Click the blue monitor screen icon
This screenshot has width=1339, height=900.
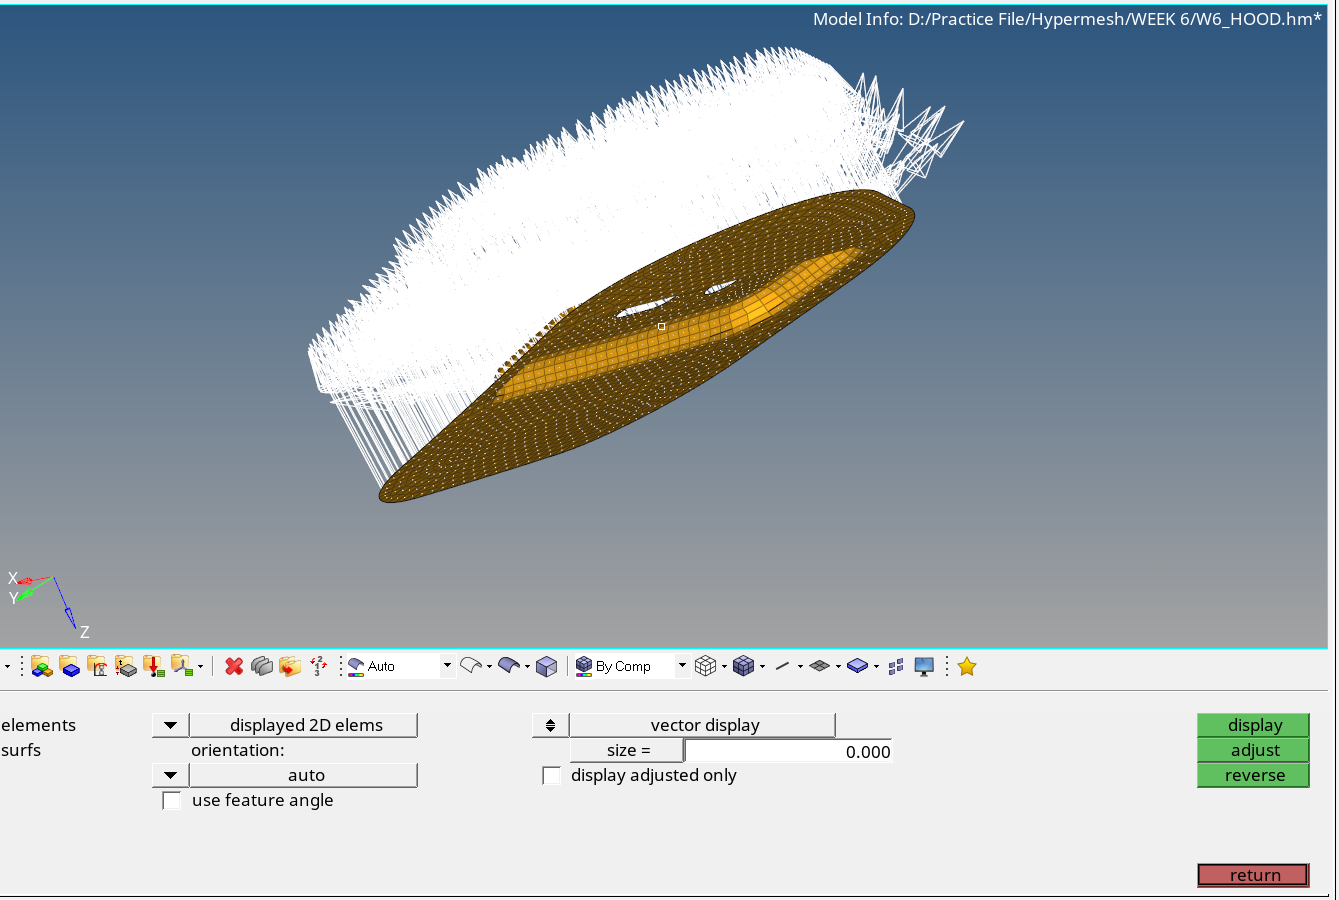pos(924,666)
